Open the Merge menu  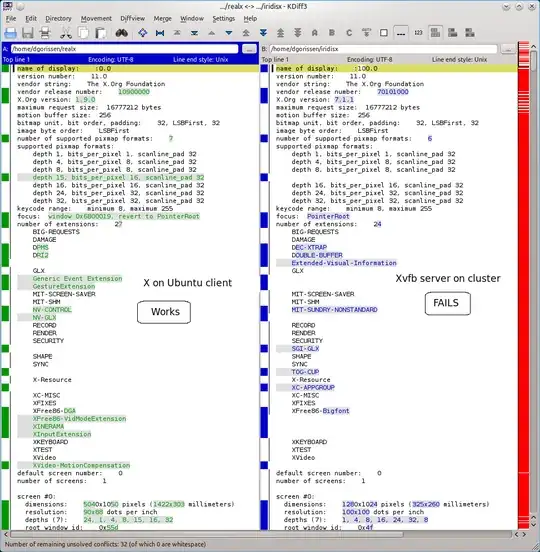[163, 18]
